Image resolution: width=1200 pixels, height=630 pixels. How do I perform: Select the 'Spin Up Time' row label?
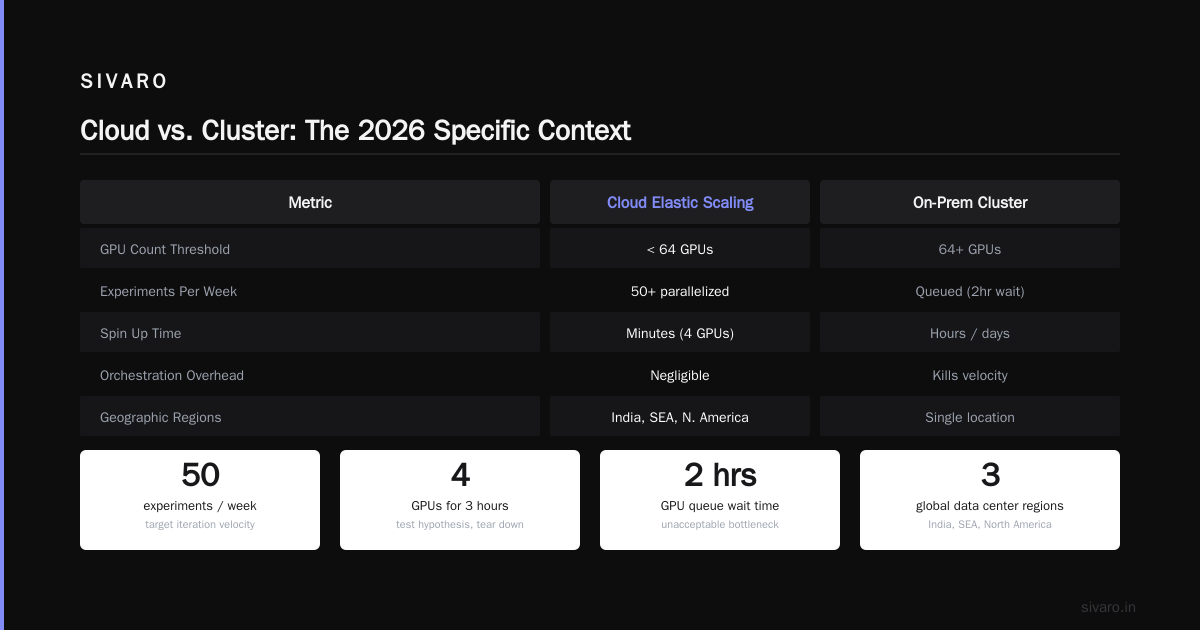pyautogui.click(x=140, y=333)
